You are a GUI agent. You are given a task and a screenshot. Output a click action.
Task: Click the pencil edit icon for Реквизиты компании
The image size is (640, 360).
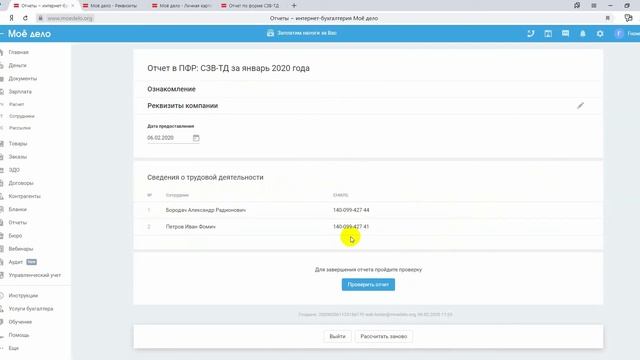click(580, 106)
